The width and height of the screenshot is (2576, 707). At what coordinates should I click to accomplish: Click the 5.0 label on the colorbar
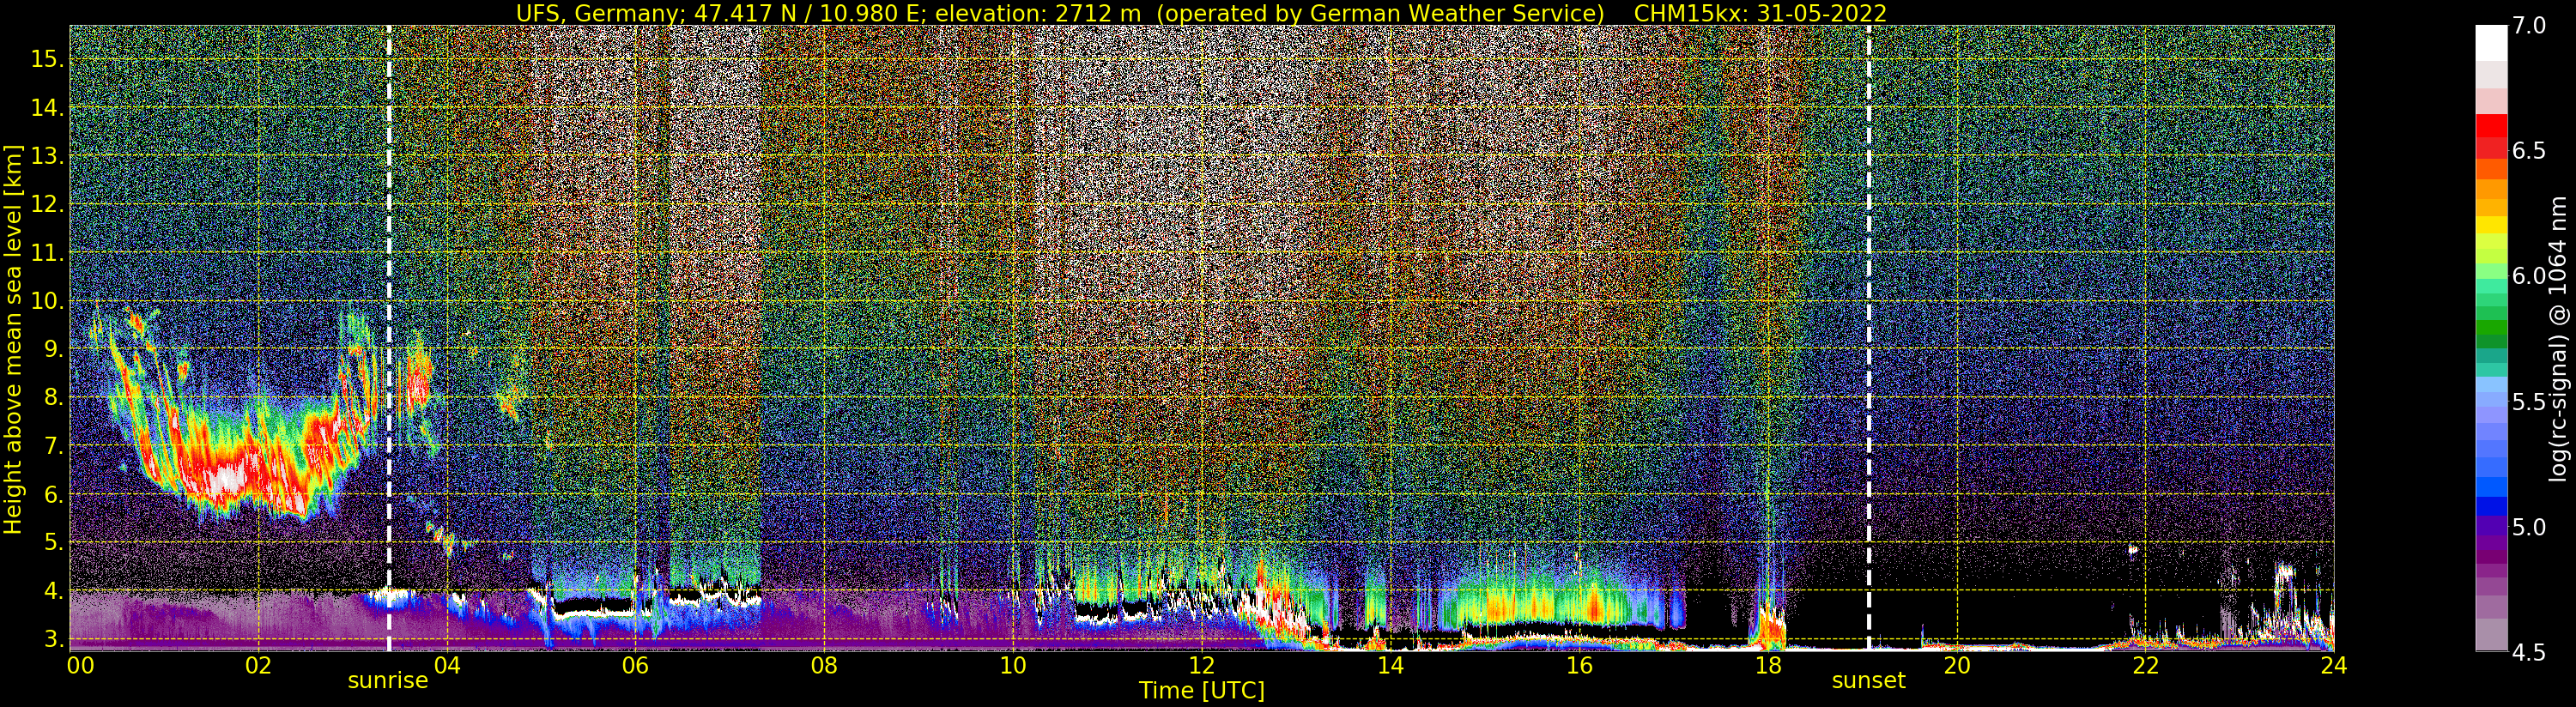click(x=2529, y=527)
